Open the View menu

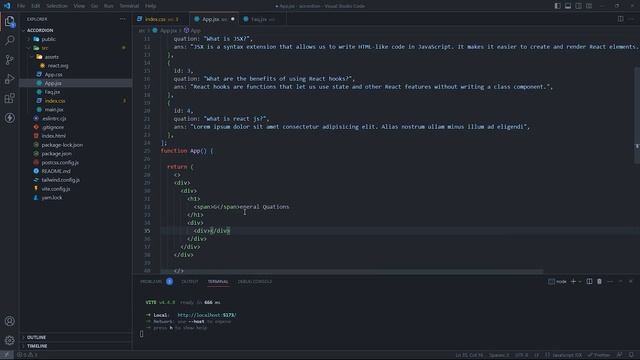(x=79, y=6)
